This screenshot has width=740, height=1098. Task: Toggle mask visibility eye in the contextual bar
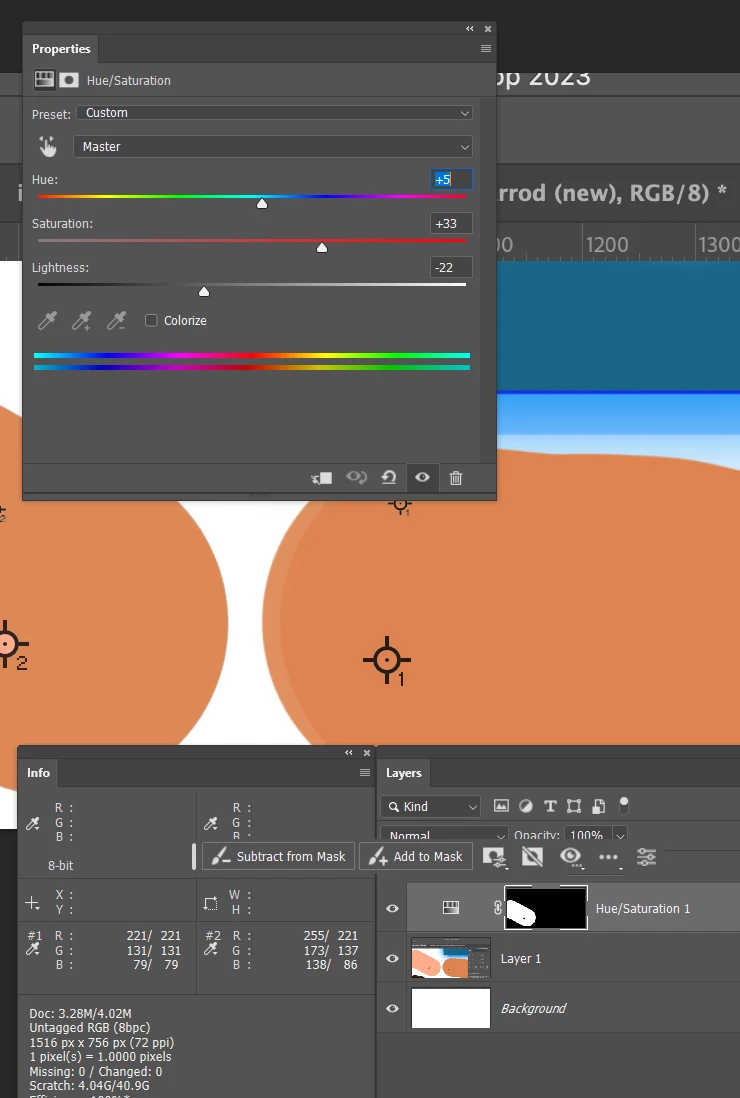tap(571, 856)
